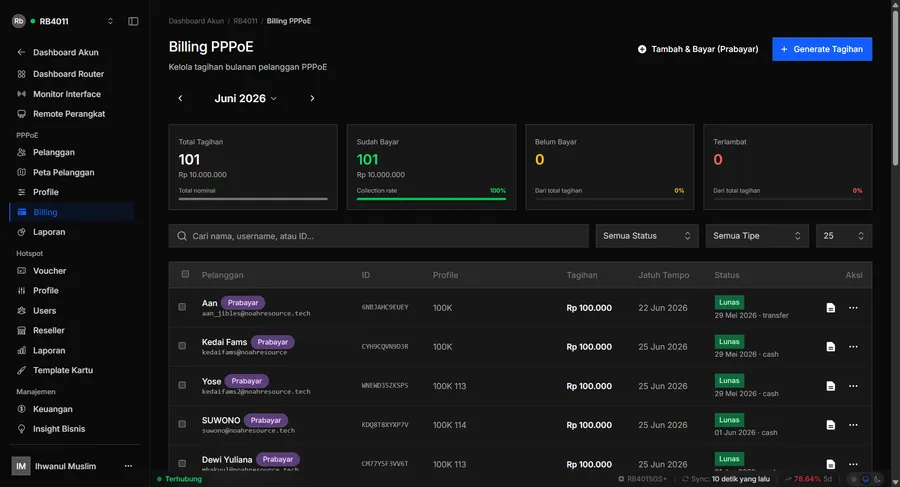Check the box for Yose row

[182, 385]
